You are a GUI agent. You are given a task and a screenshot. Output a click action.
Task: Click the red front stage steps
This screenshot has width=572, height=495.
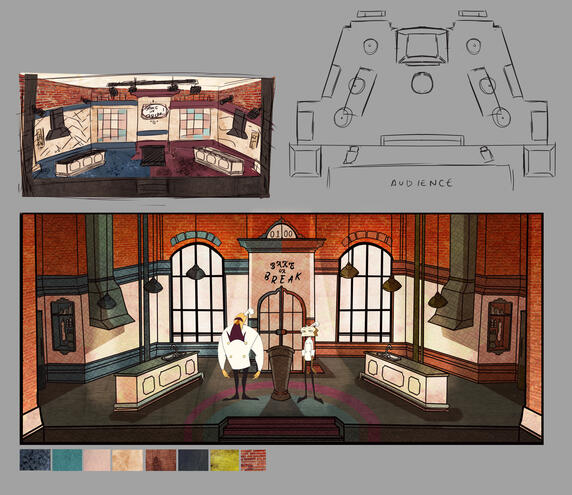pos(281,428)
